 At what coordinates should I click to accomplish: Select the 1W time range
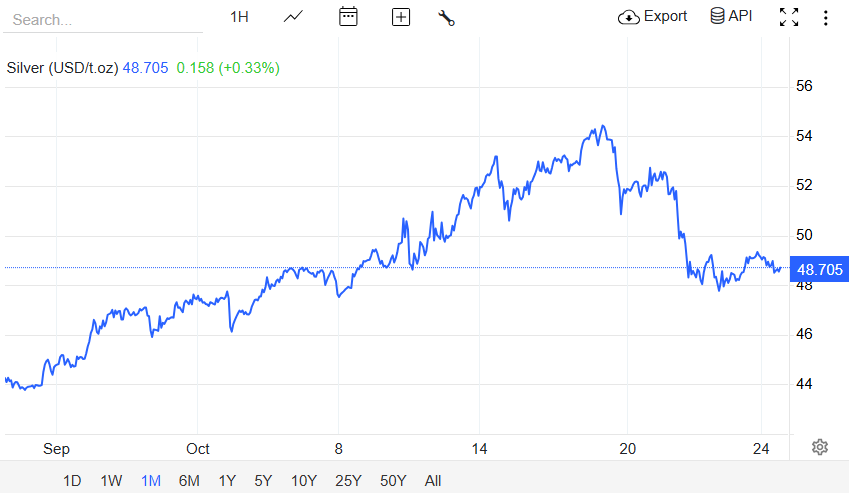111,481
